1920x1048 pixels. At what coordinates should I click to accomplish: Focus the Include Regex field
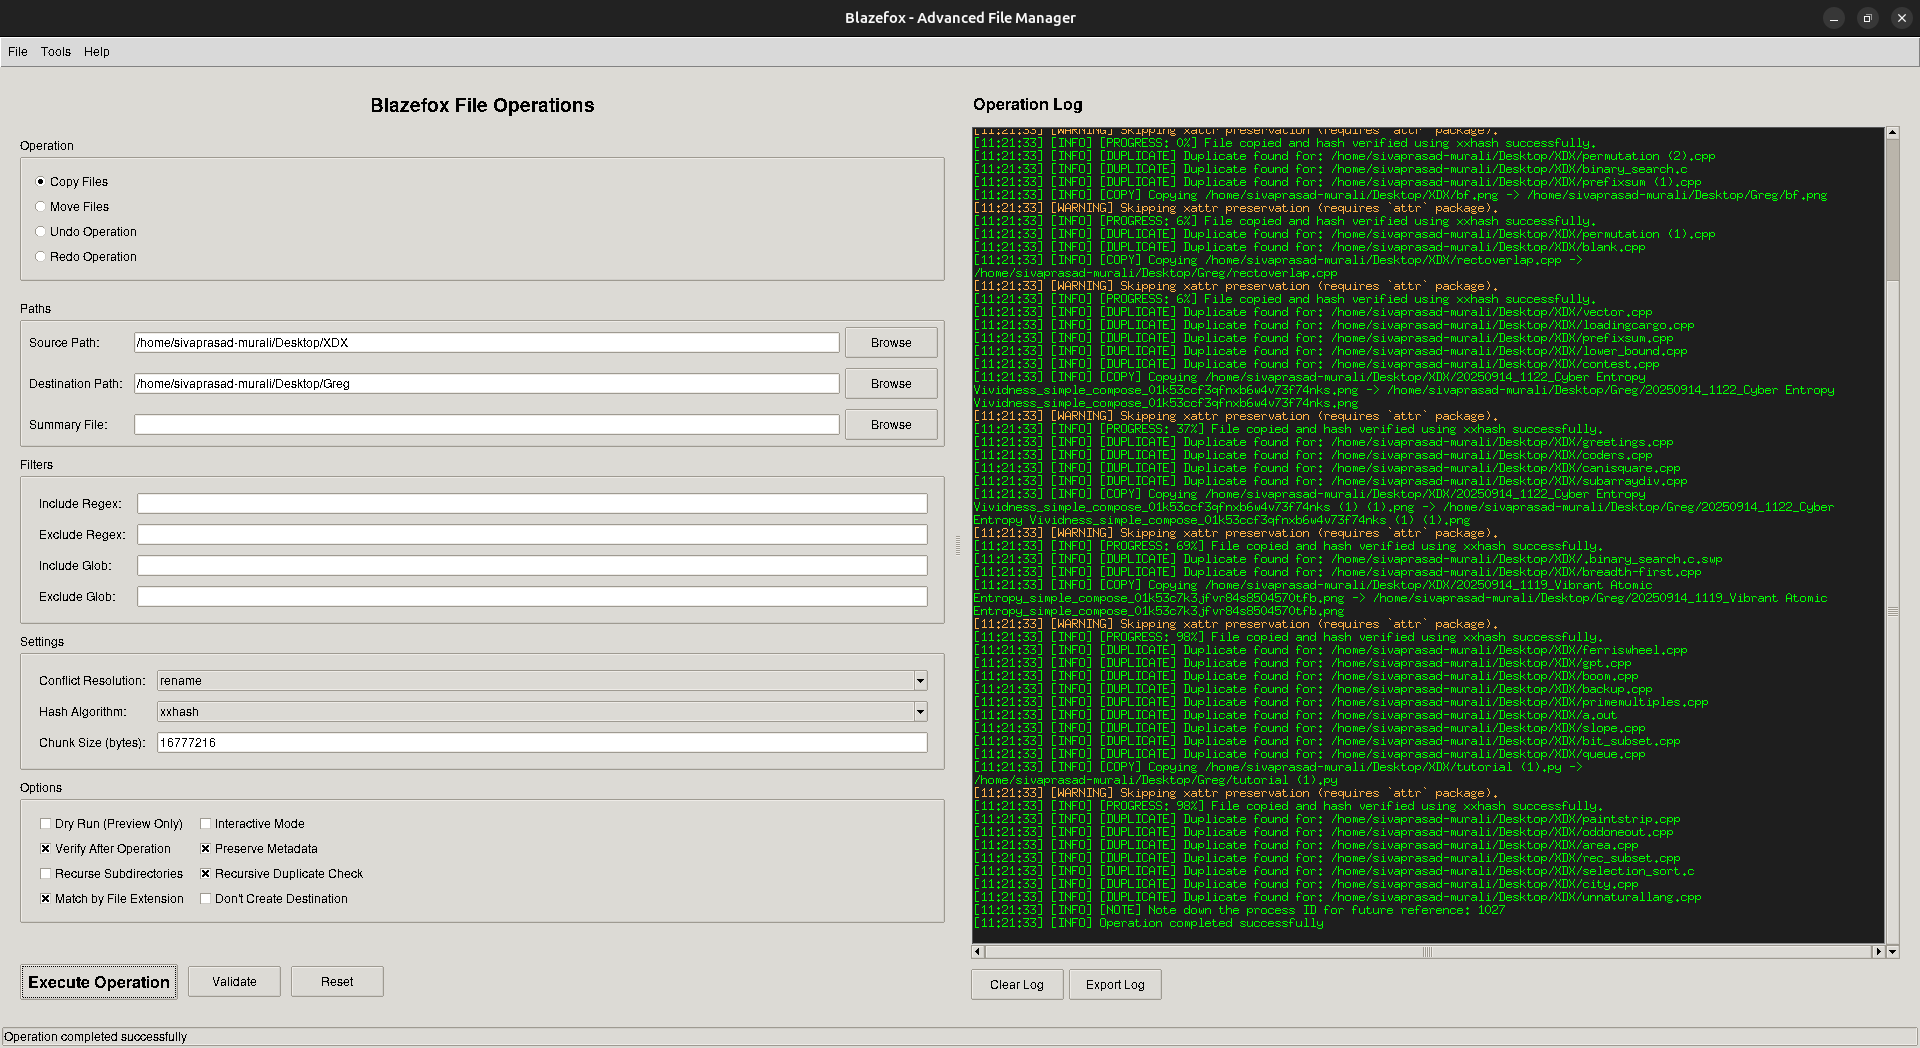click(x=532, y=504)
